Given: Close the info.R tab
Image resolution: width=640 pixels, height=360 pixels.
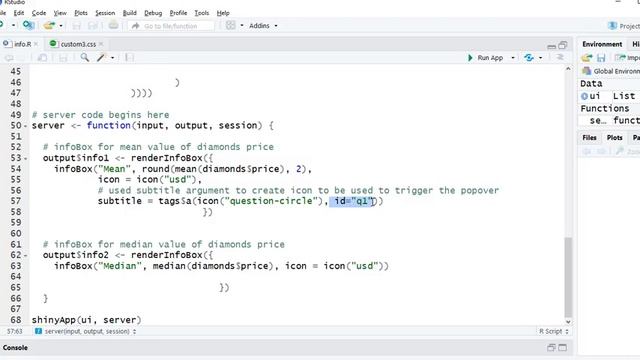Looking at the screenshot, I should [x=36, y=44].
